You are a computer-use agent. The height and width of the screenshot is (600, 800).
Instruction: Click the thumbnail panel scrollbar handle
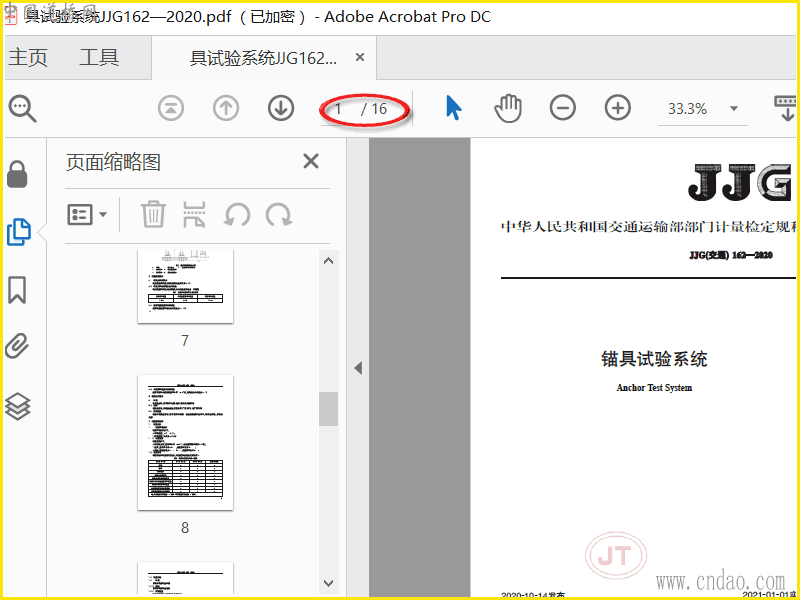pyautogui.click(x=329, y=409)
